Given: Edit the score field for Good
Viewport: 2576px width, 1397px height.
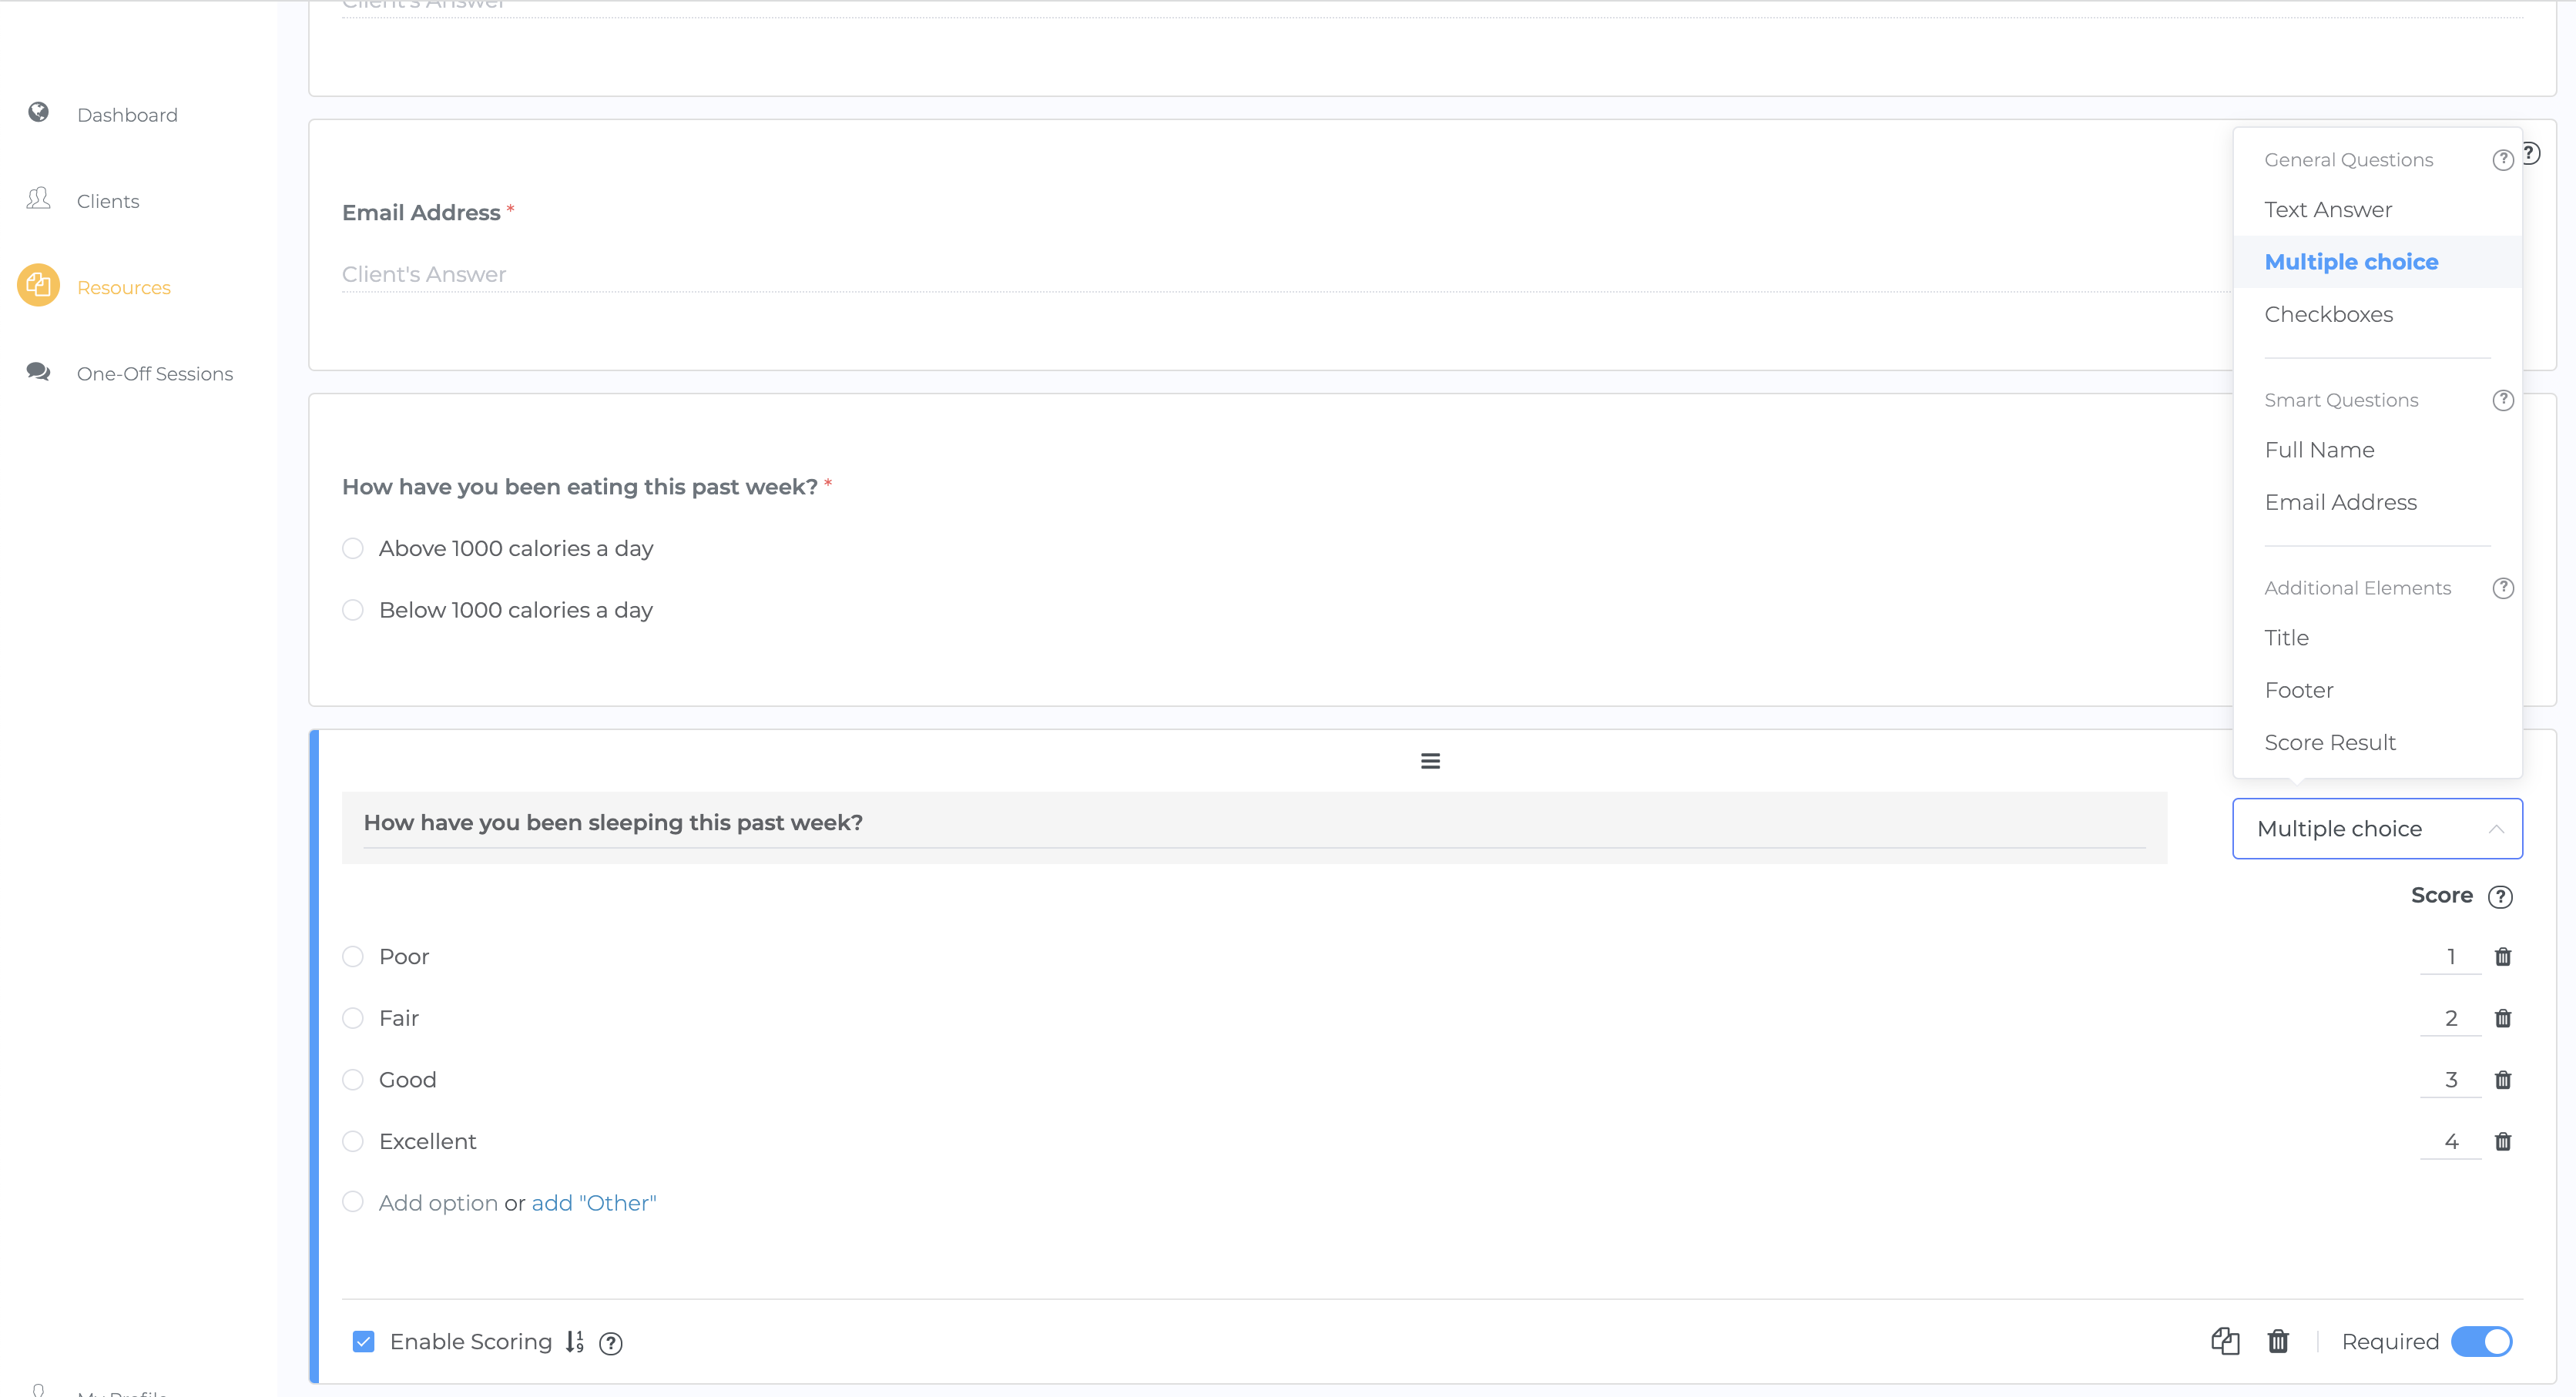Looking at the screenshot, I should tap(2450, 1080).
